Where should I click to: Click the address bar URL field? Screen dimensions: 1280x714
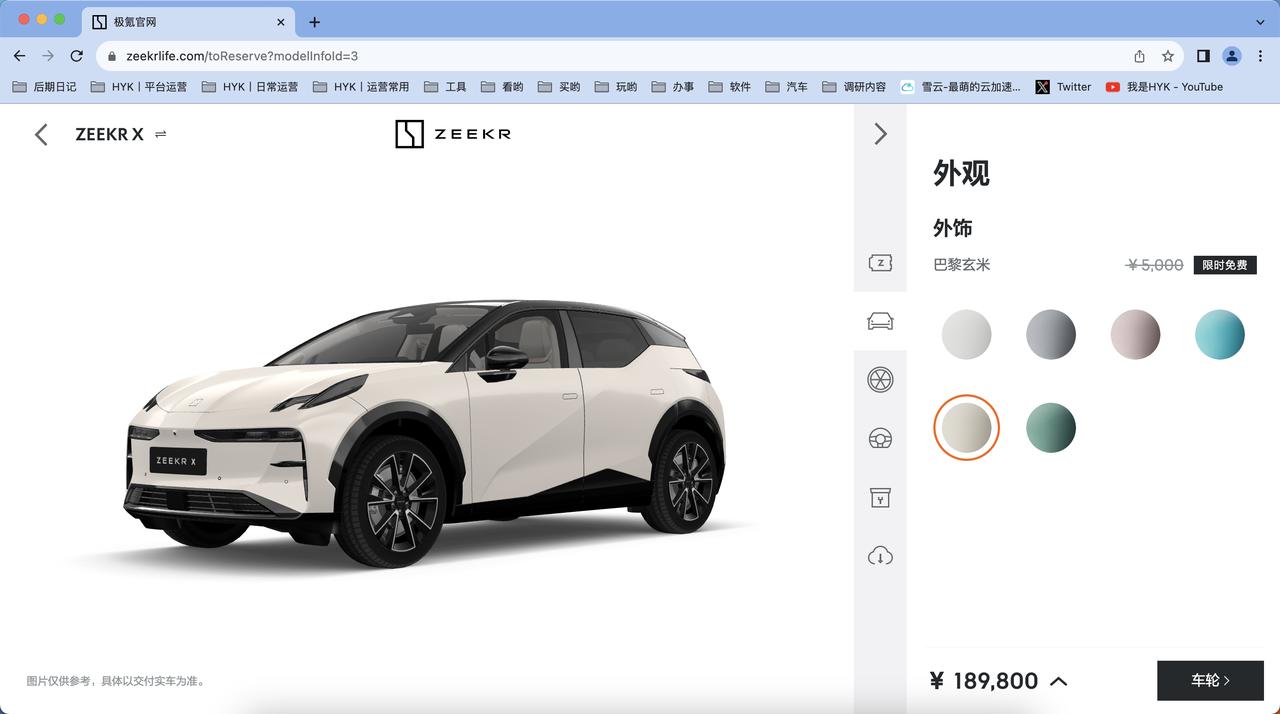coord(640,56)
